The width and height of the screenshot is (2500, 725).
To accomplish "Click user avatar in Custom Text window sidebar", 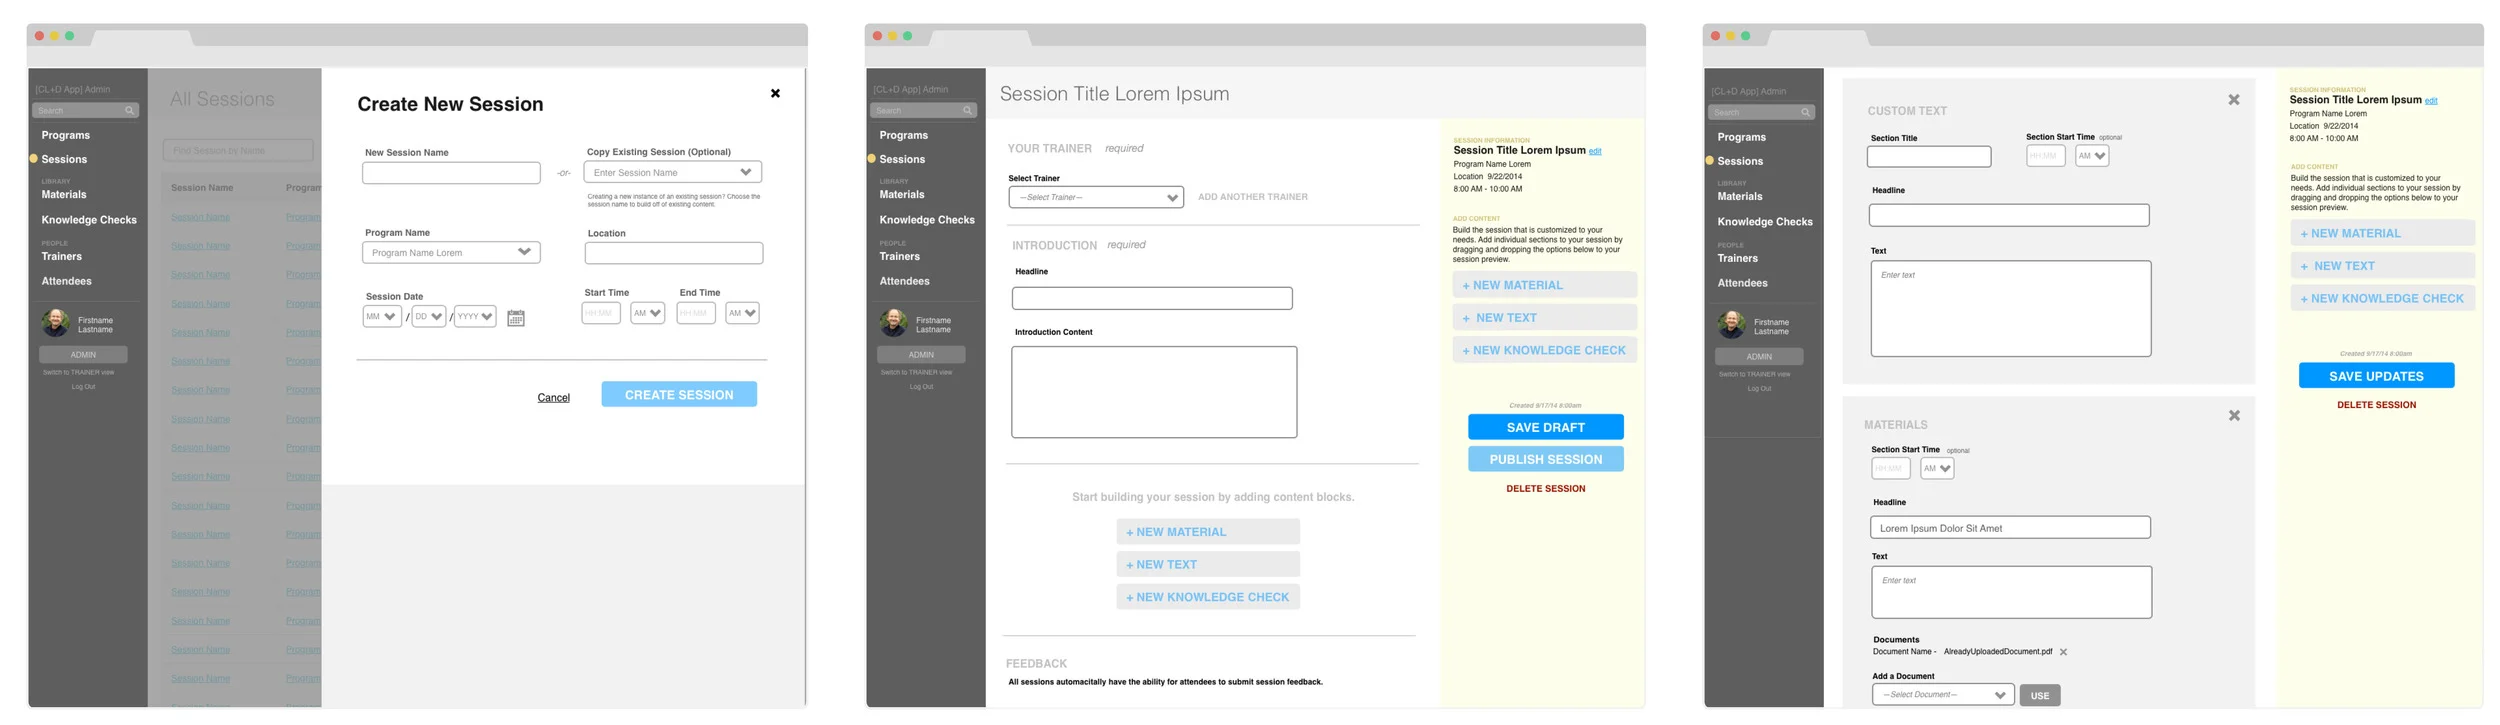I will point(1731,325).
